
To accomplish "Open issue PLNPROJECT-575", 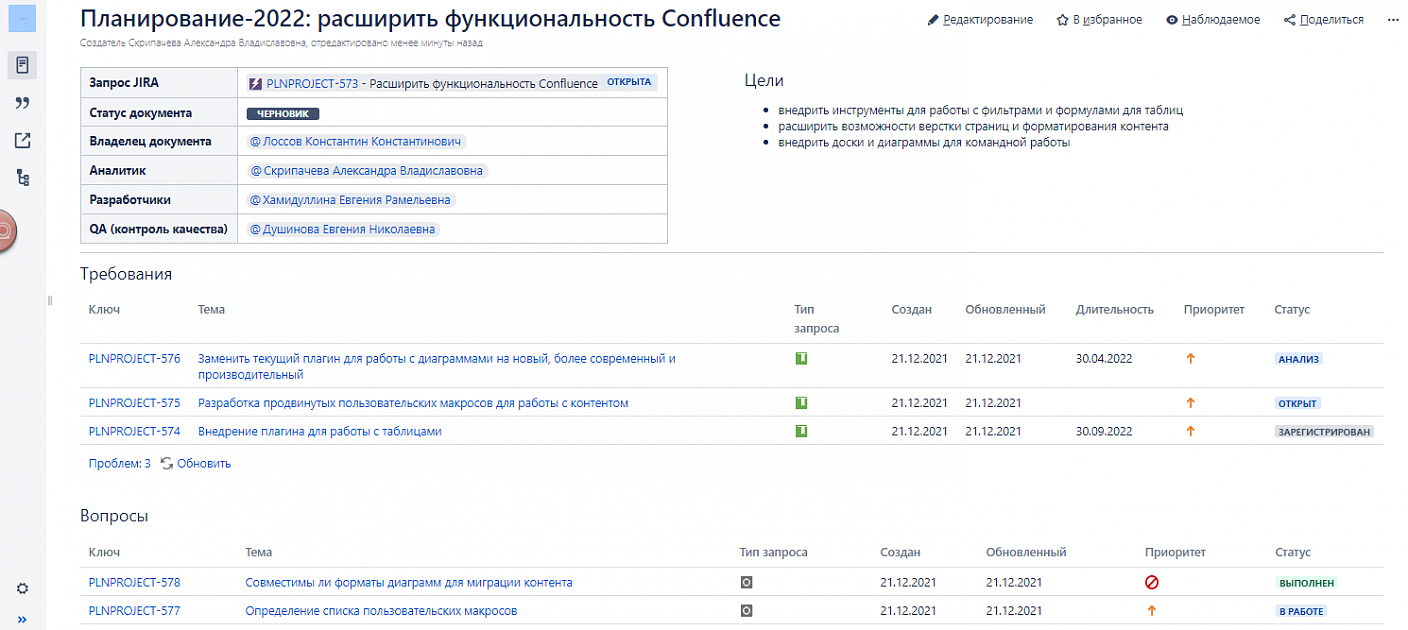I will 134,403.
